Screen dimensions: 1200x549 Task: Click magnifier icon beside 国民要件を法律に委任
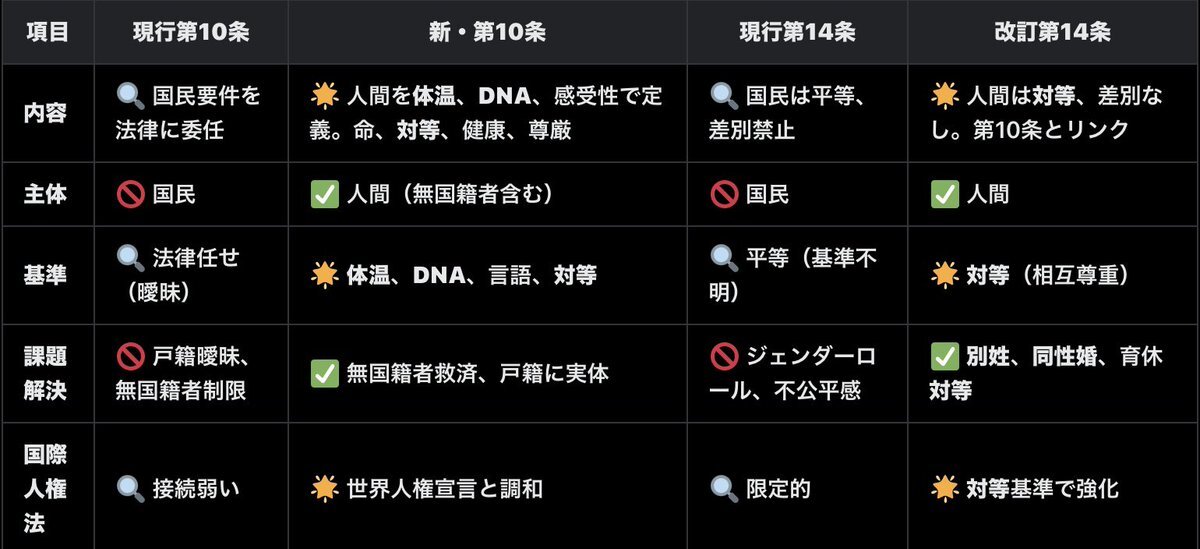130,97
